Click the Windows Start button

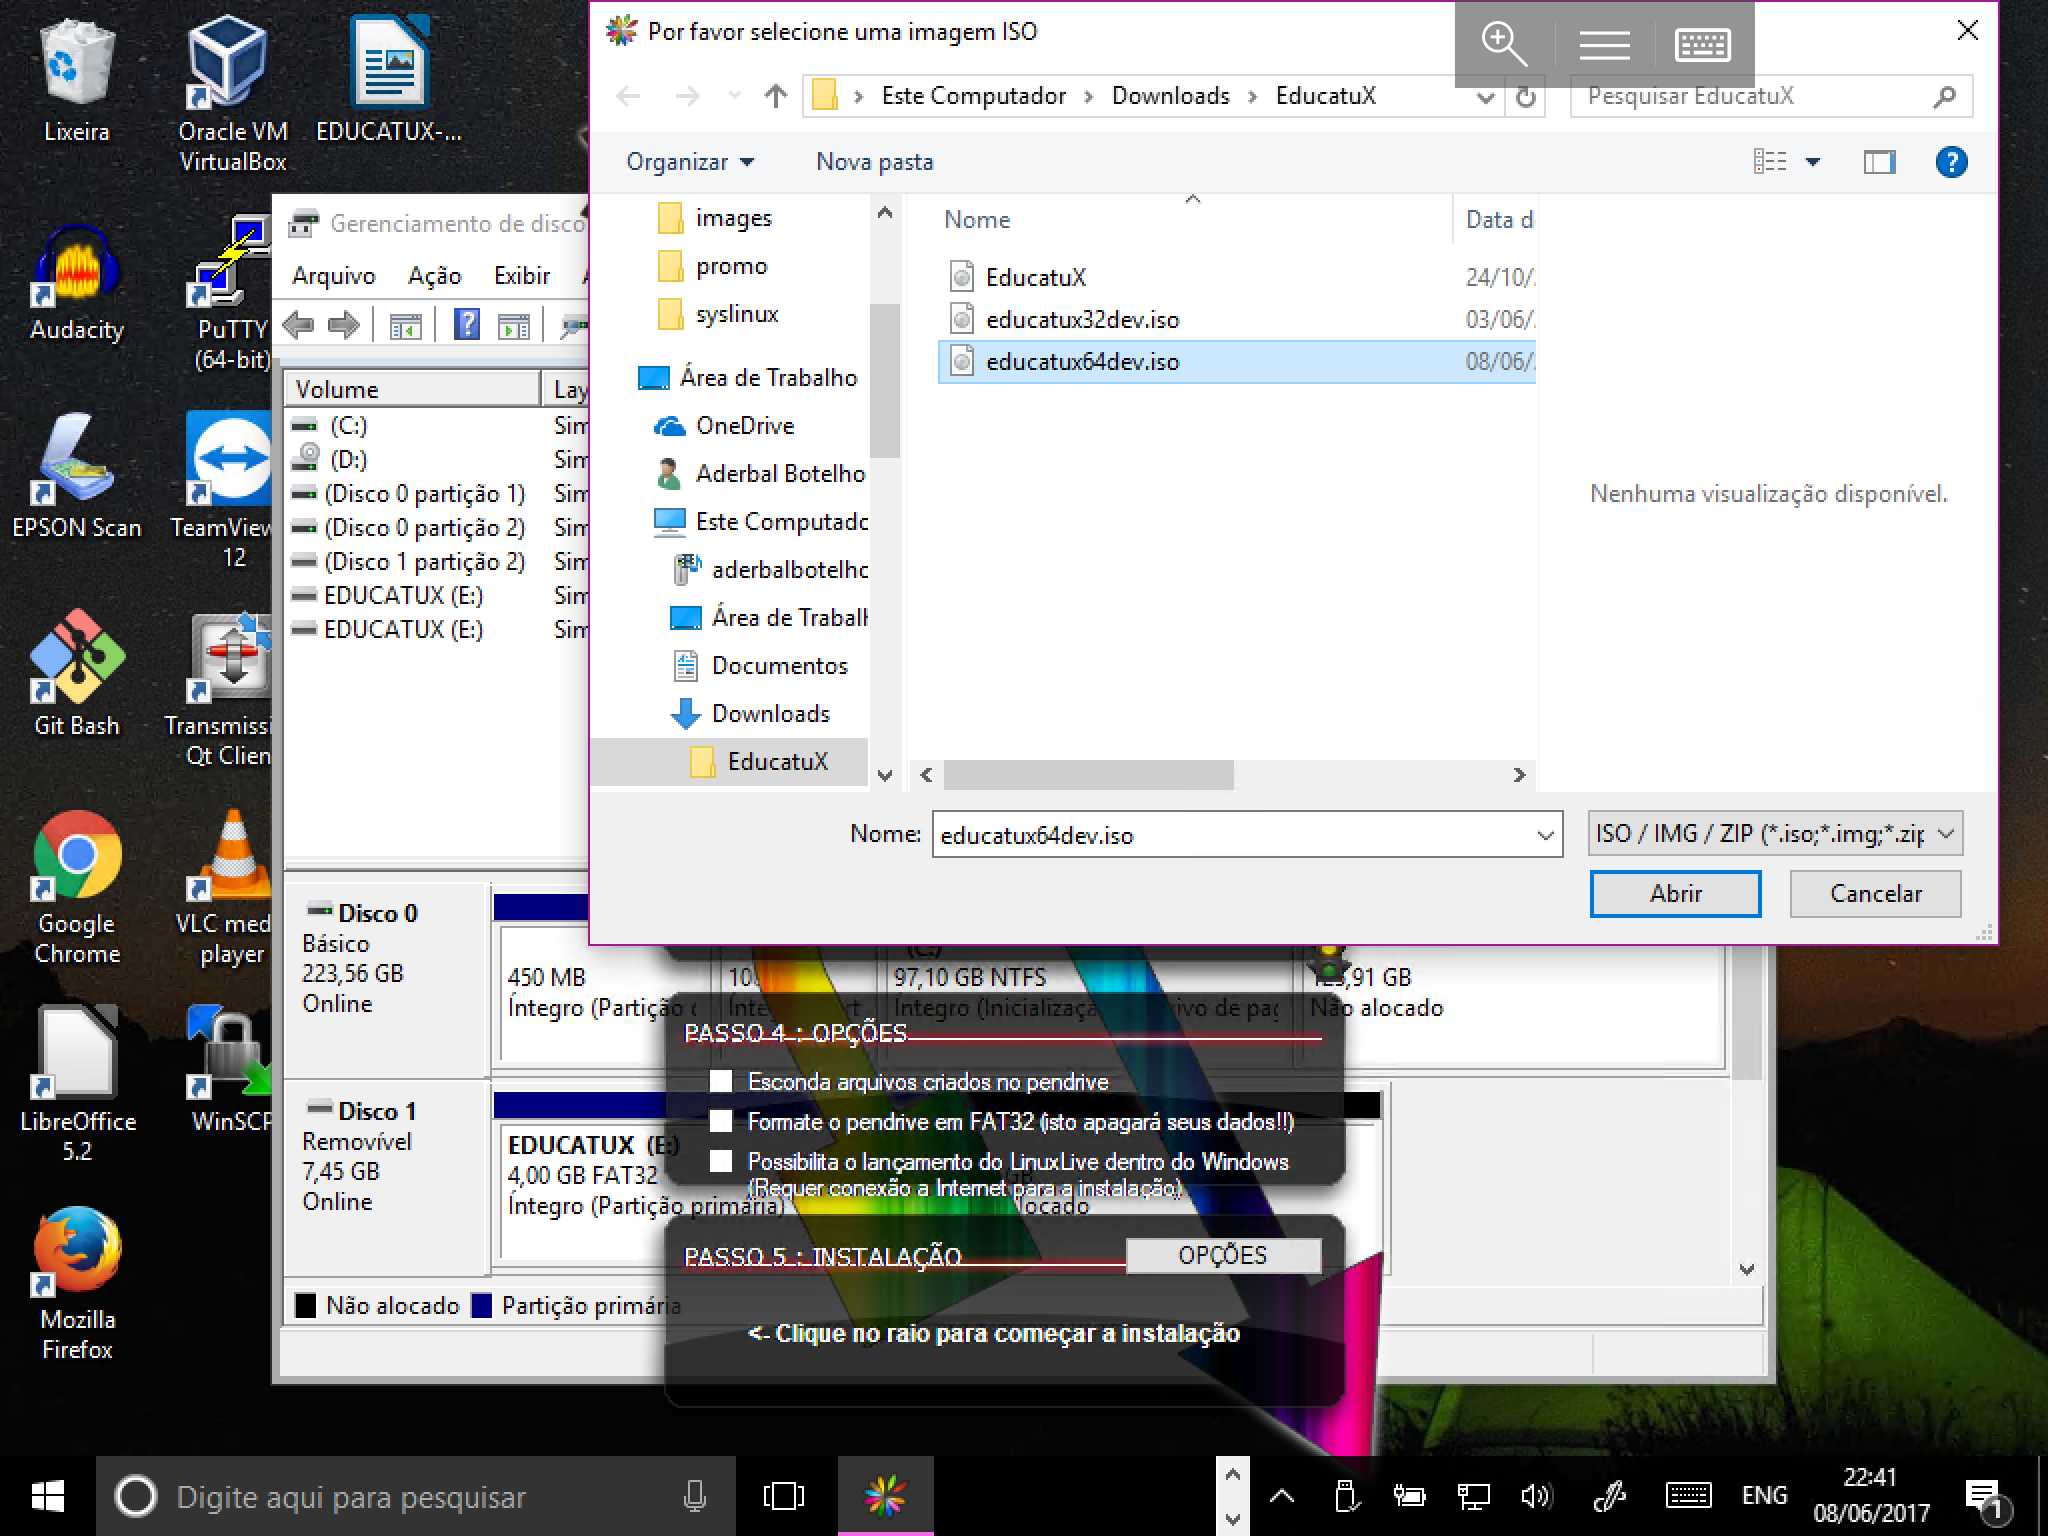(x=47, y=1497)
